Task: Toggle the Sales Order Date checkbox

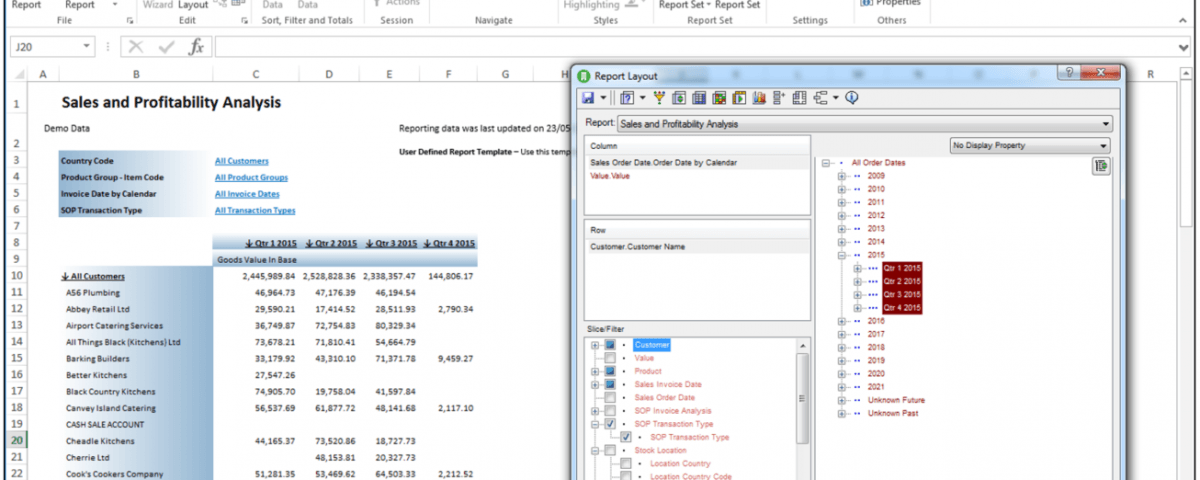Action: tap(610, 397)
